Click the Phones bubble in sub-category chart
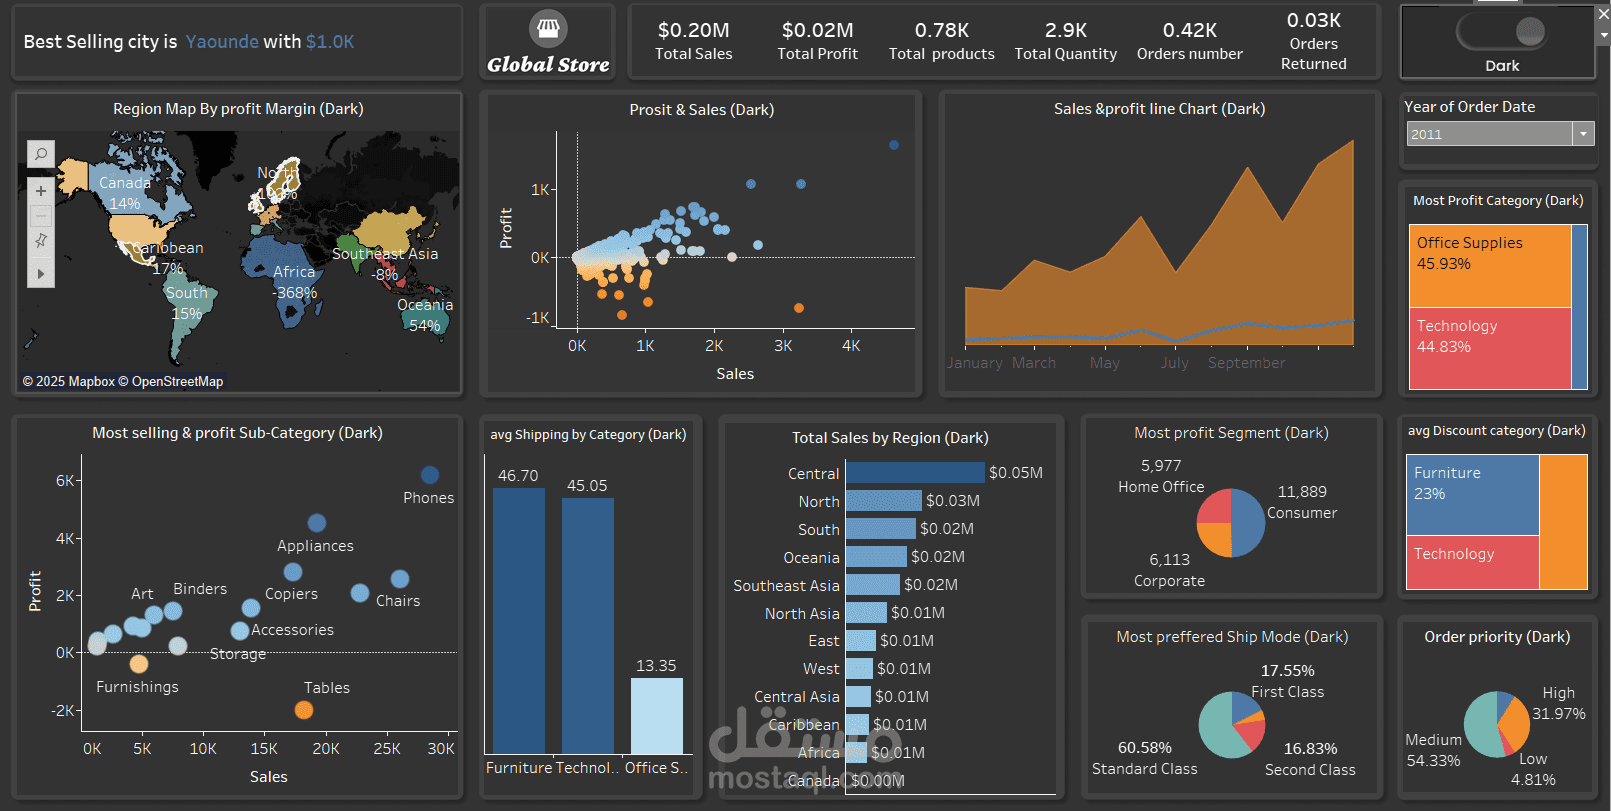1611x811 pixels. (430, 475)
